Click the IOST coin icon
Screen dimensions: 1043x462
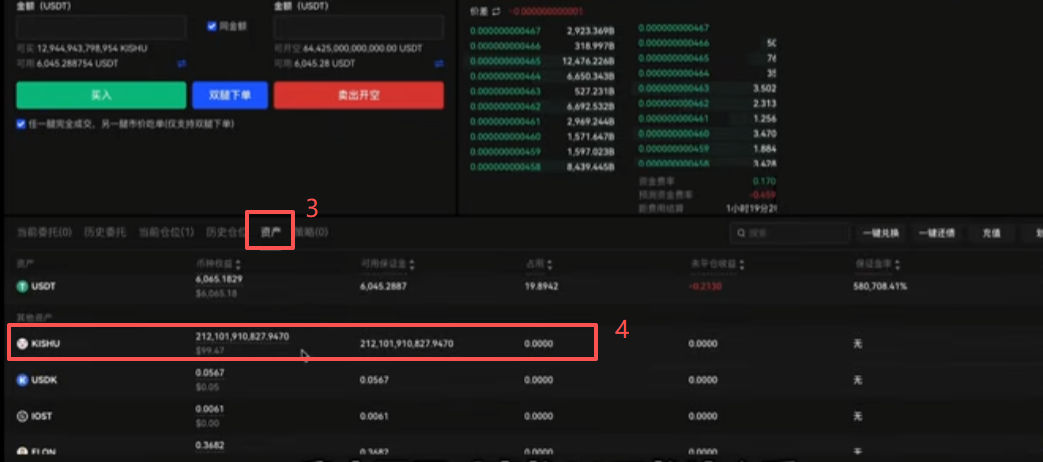click(x=22, y=416)
